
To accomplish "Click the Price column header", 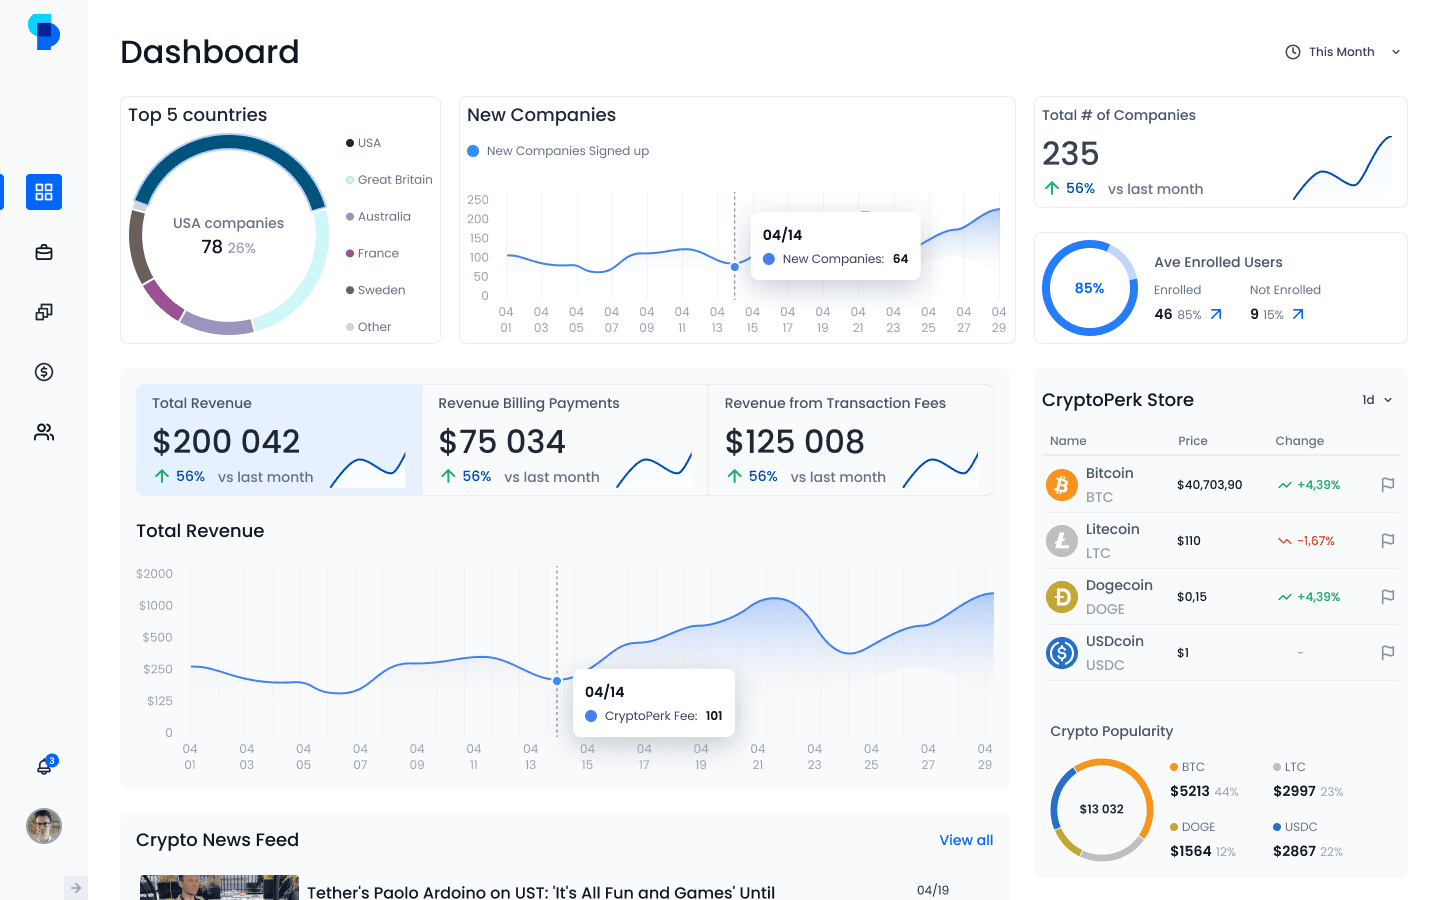I will (1193, 441).
